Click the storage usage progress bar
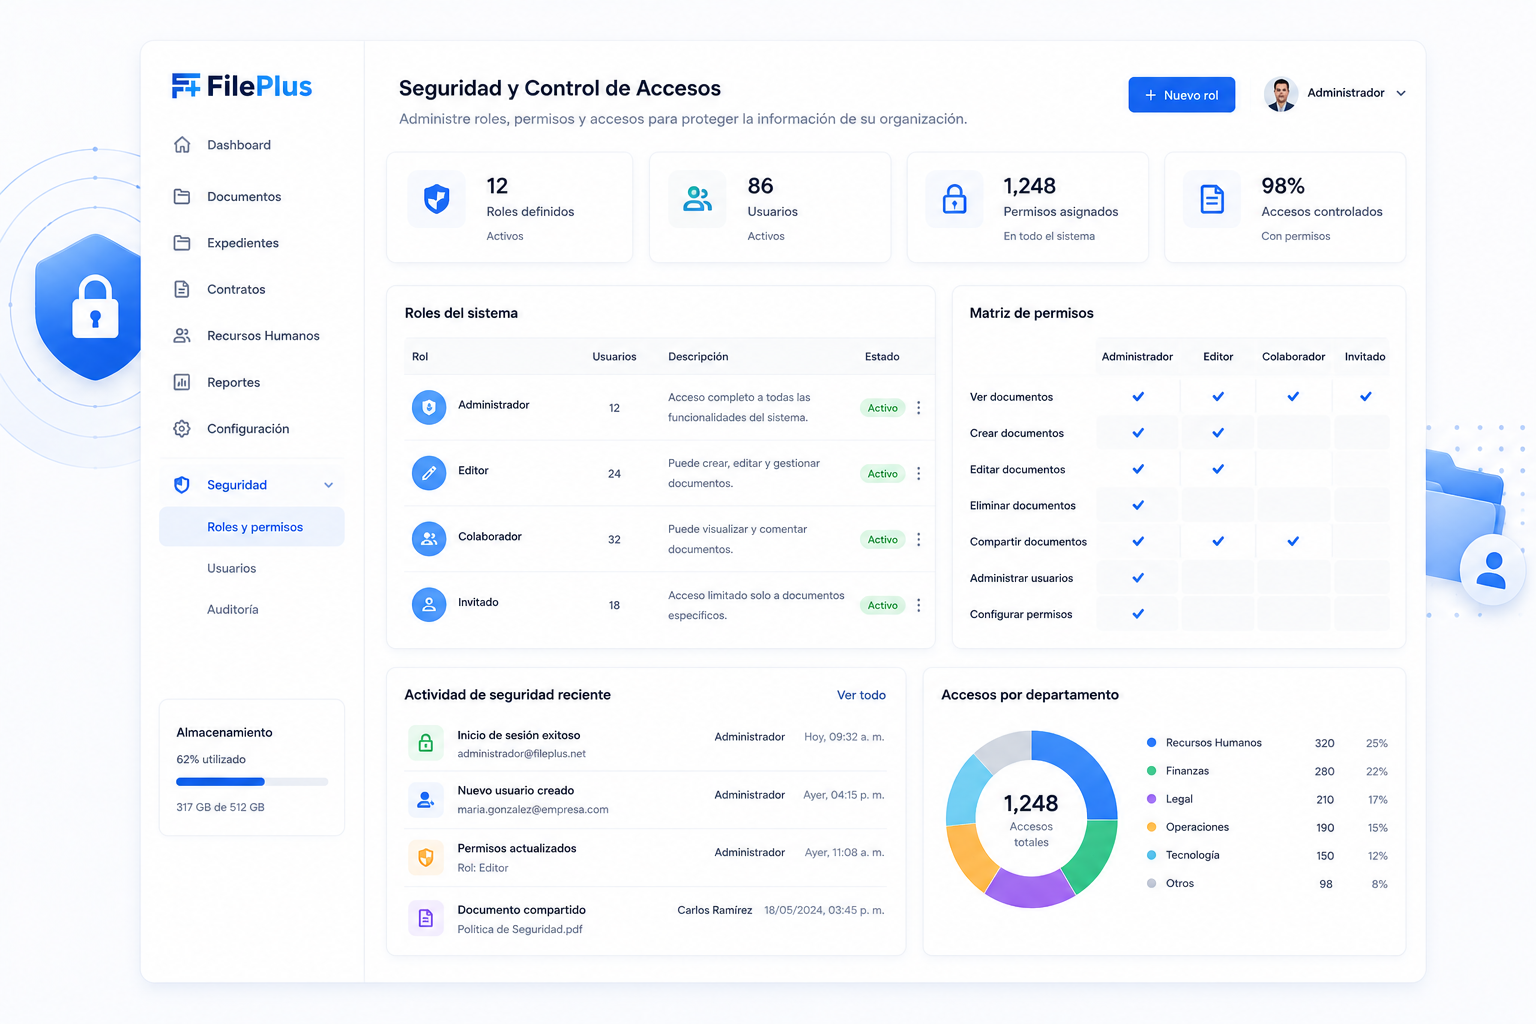 (252, 782)
